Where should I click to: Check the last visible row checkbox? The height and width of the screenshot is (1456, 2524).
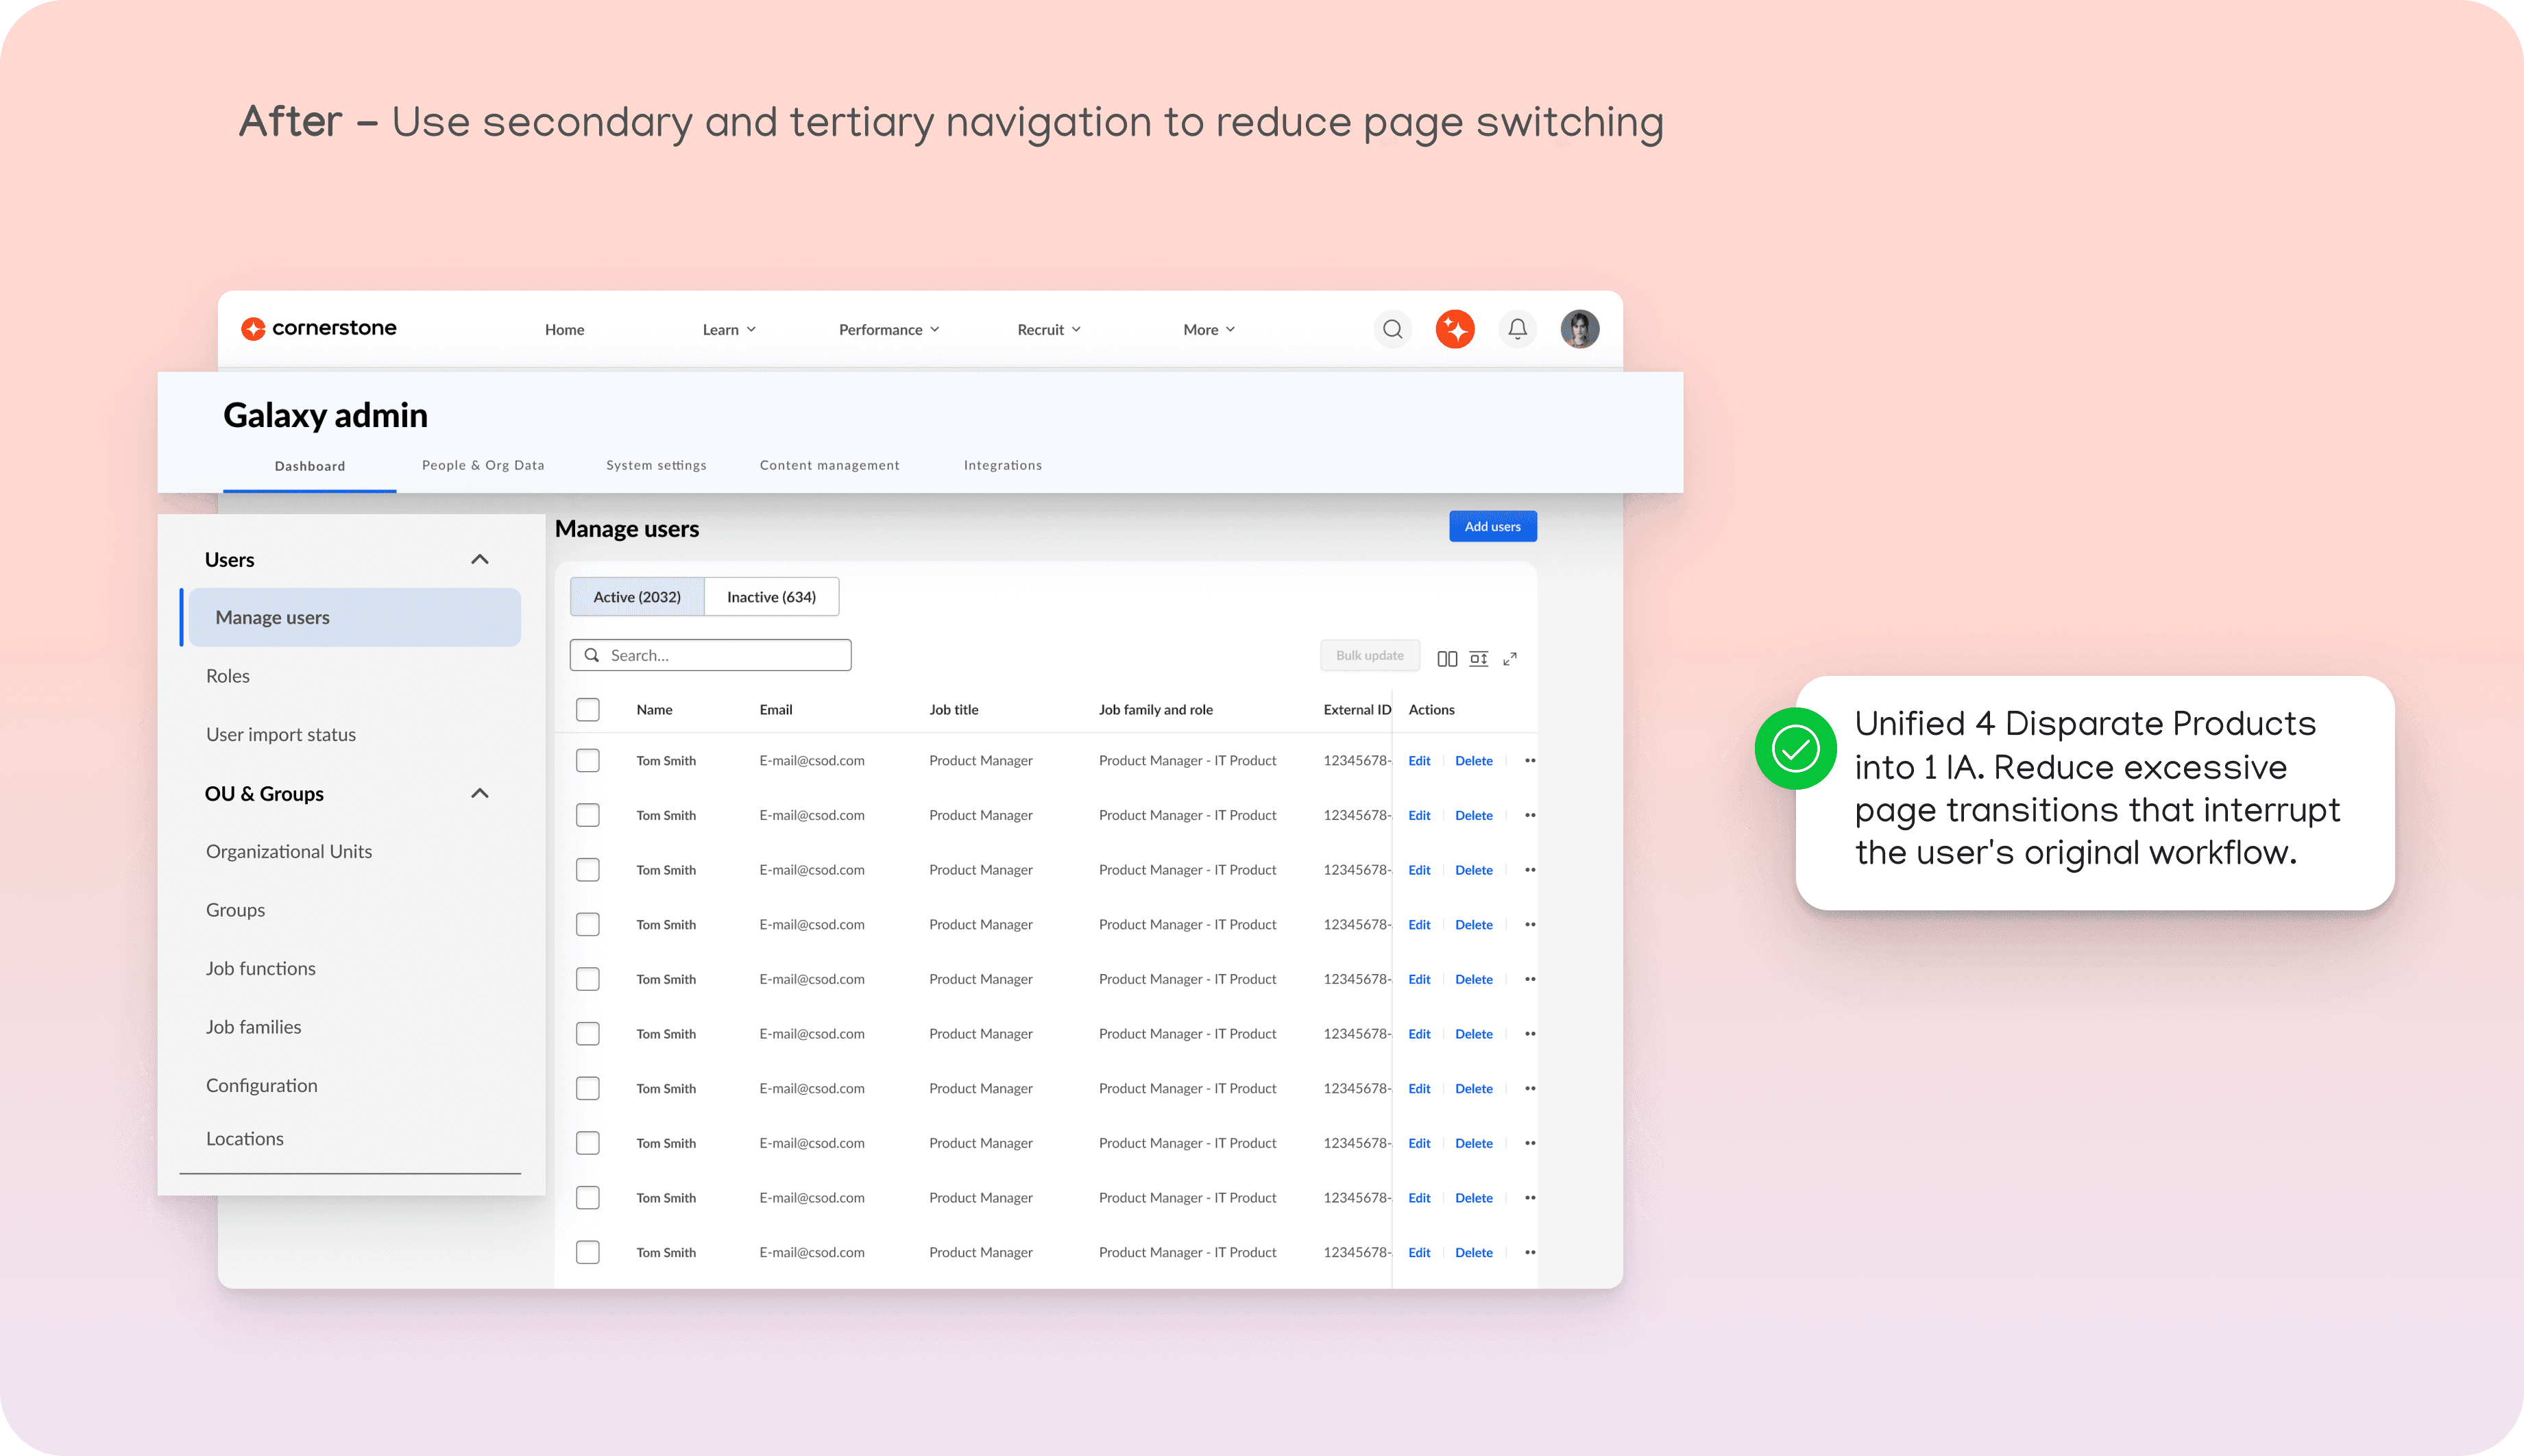coord(588,1252)
